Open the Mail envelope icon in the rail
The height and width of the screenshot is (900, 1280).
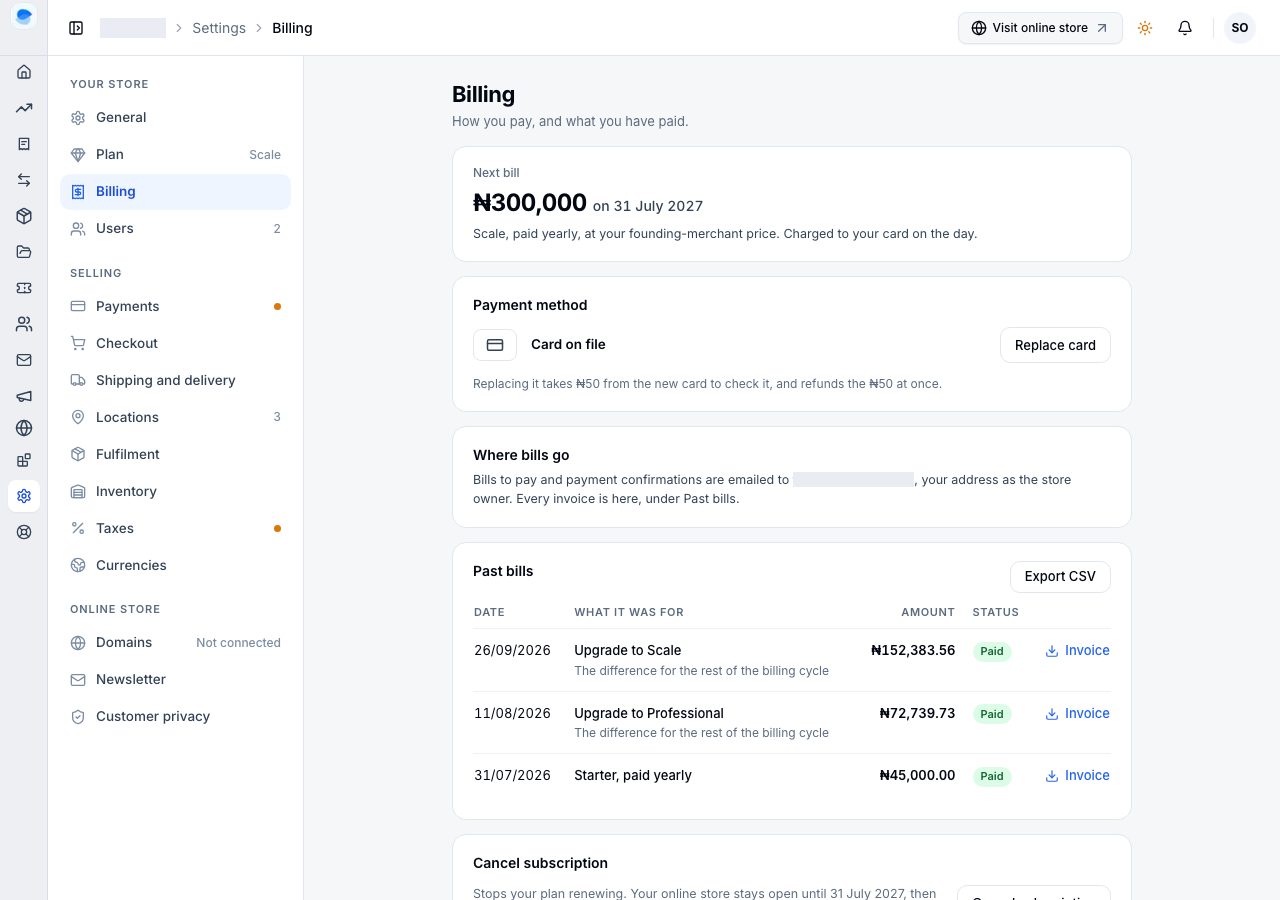click(x=24, y=360)
